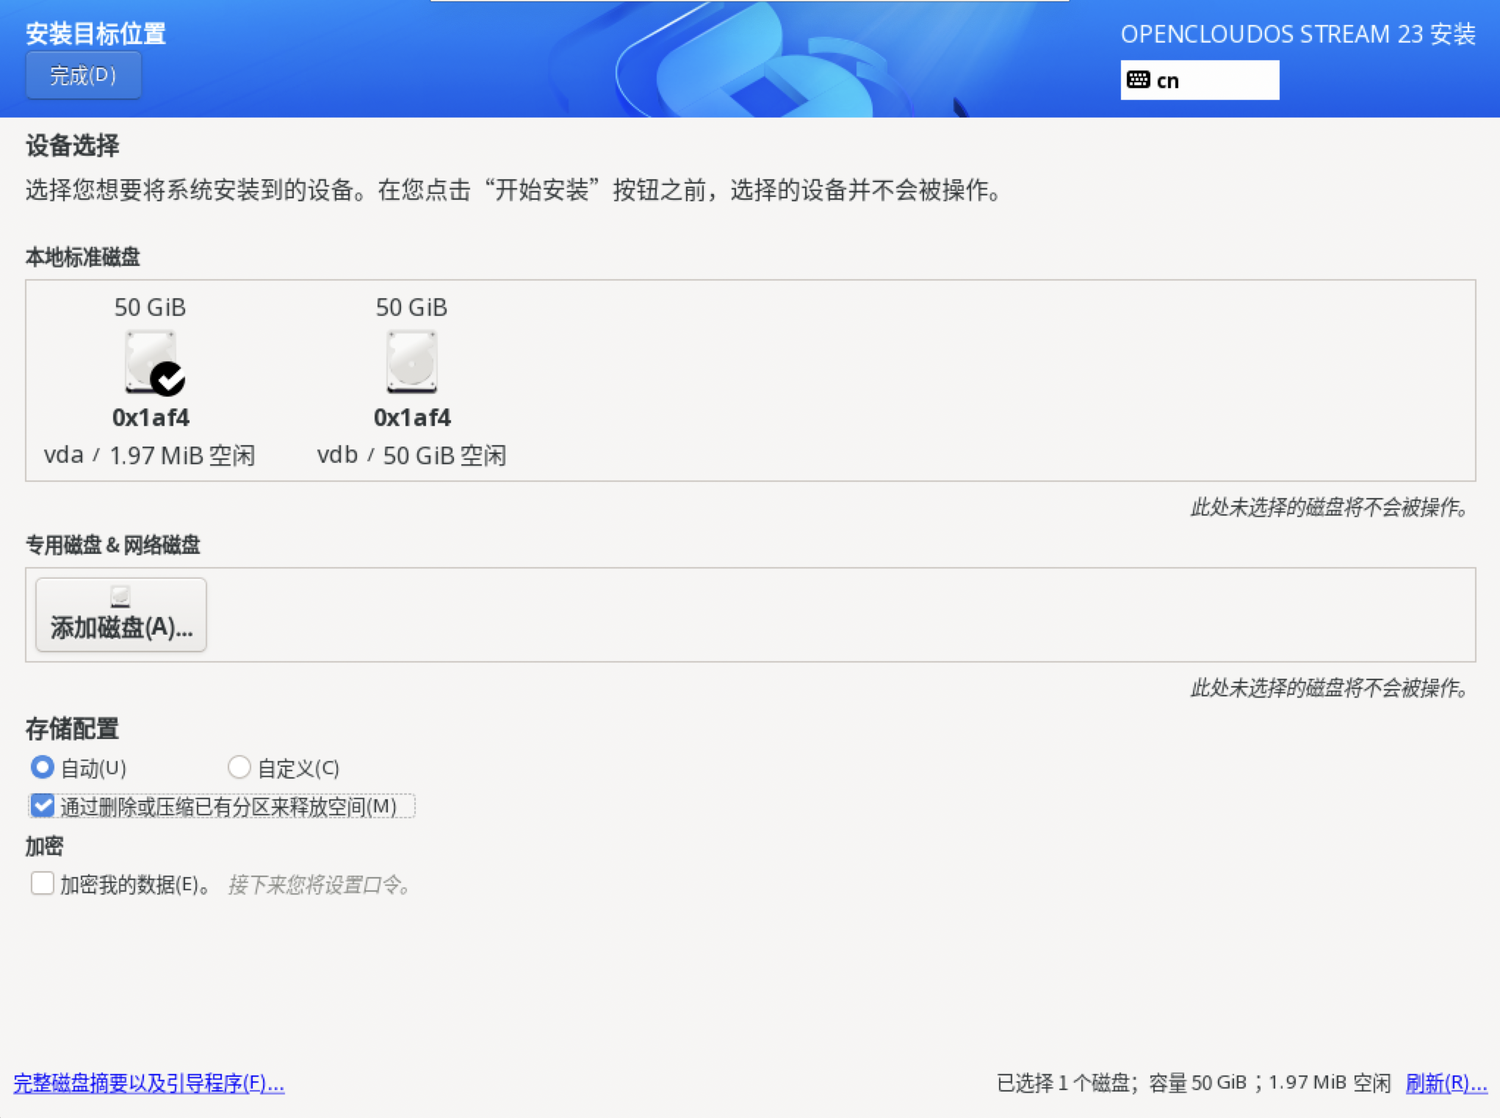The image size is (1500, 1118).
Task: Click the vdb / 50 GiB 空闲 label
Action: pos(412,456)
